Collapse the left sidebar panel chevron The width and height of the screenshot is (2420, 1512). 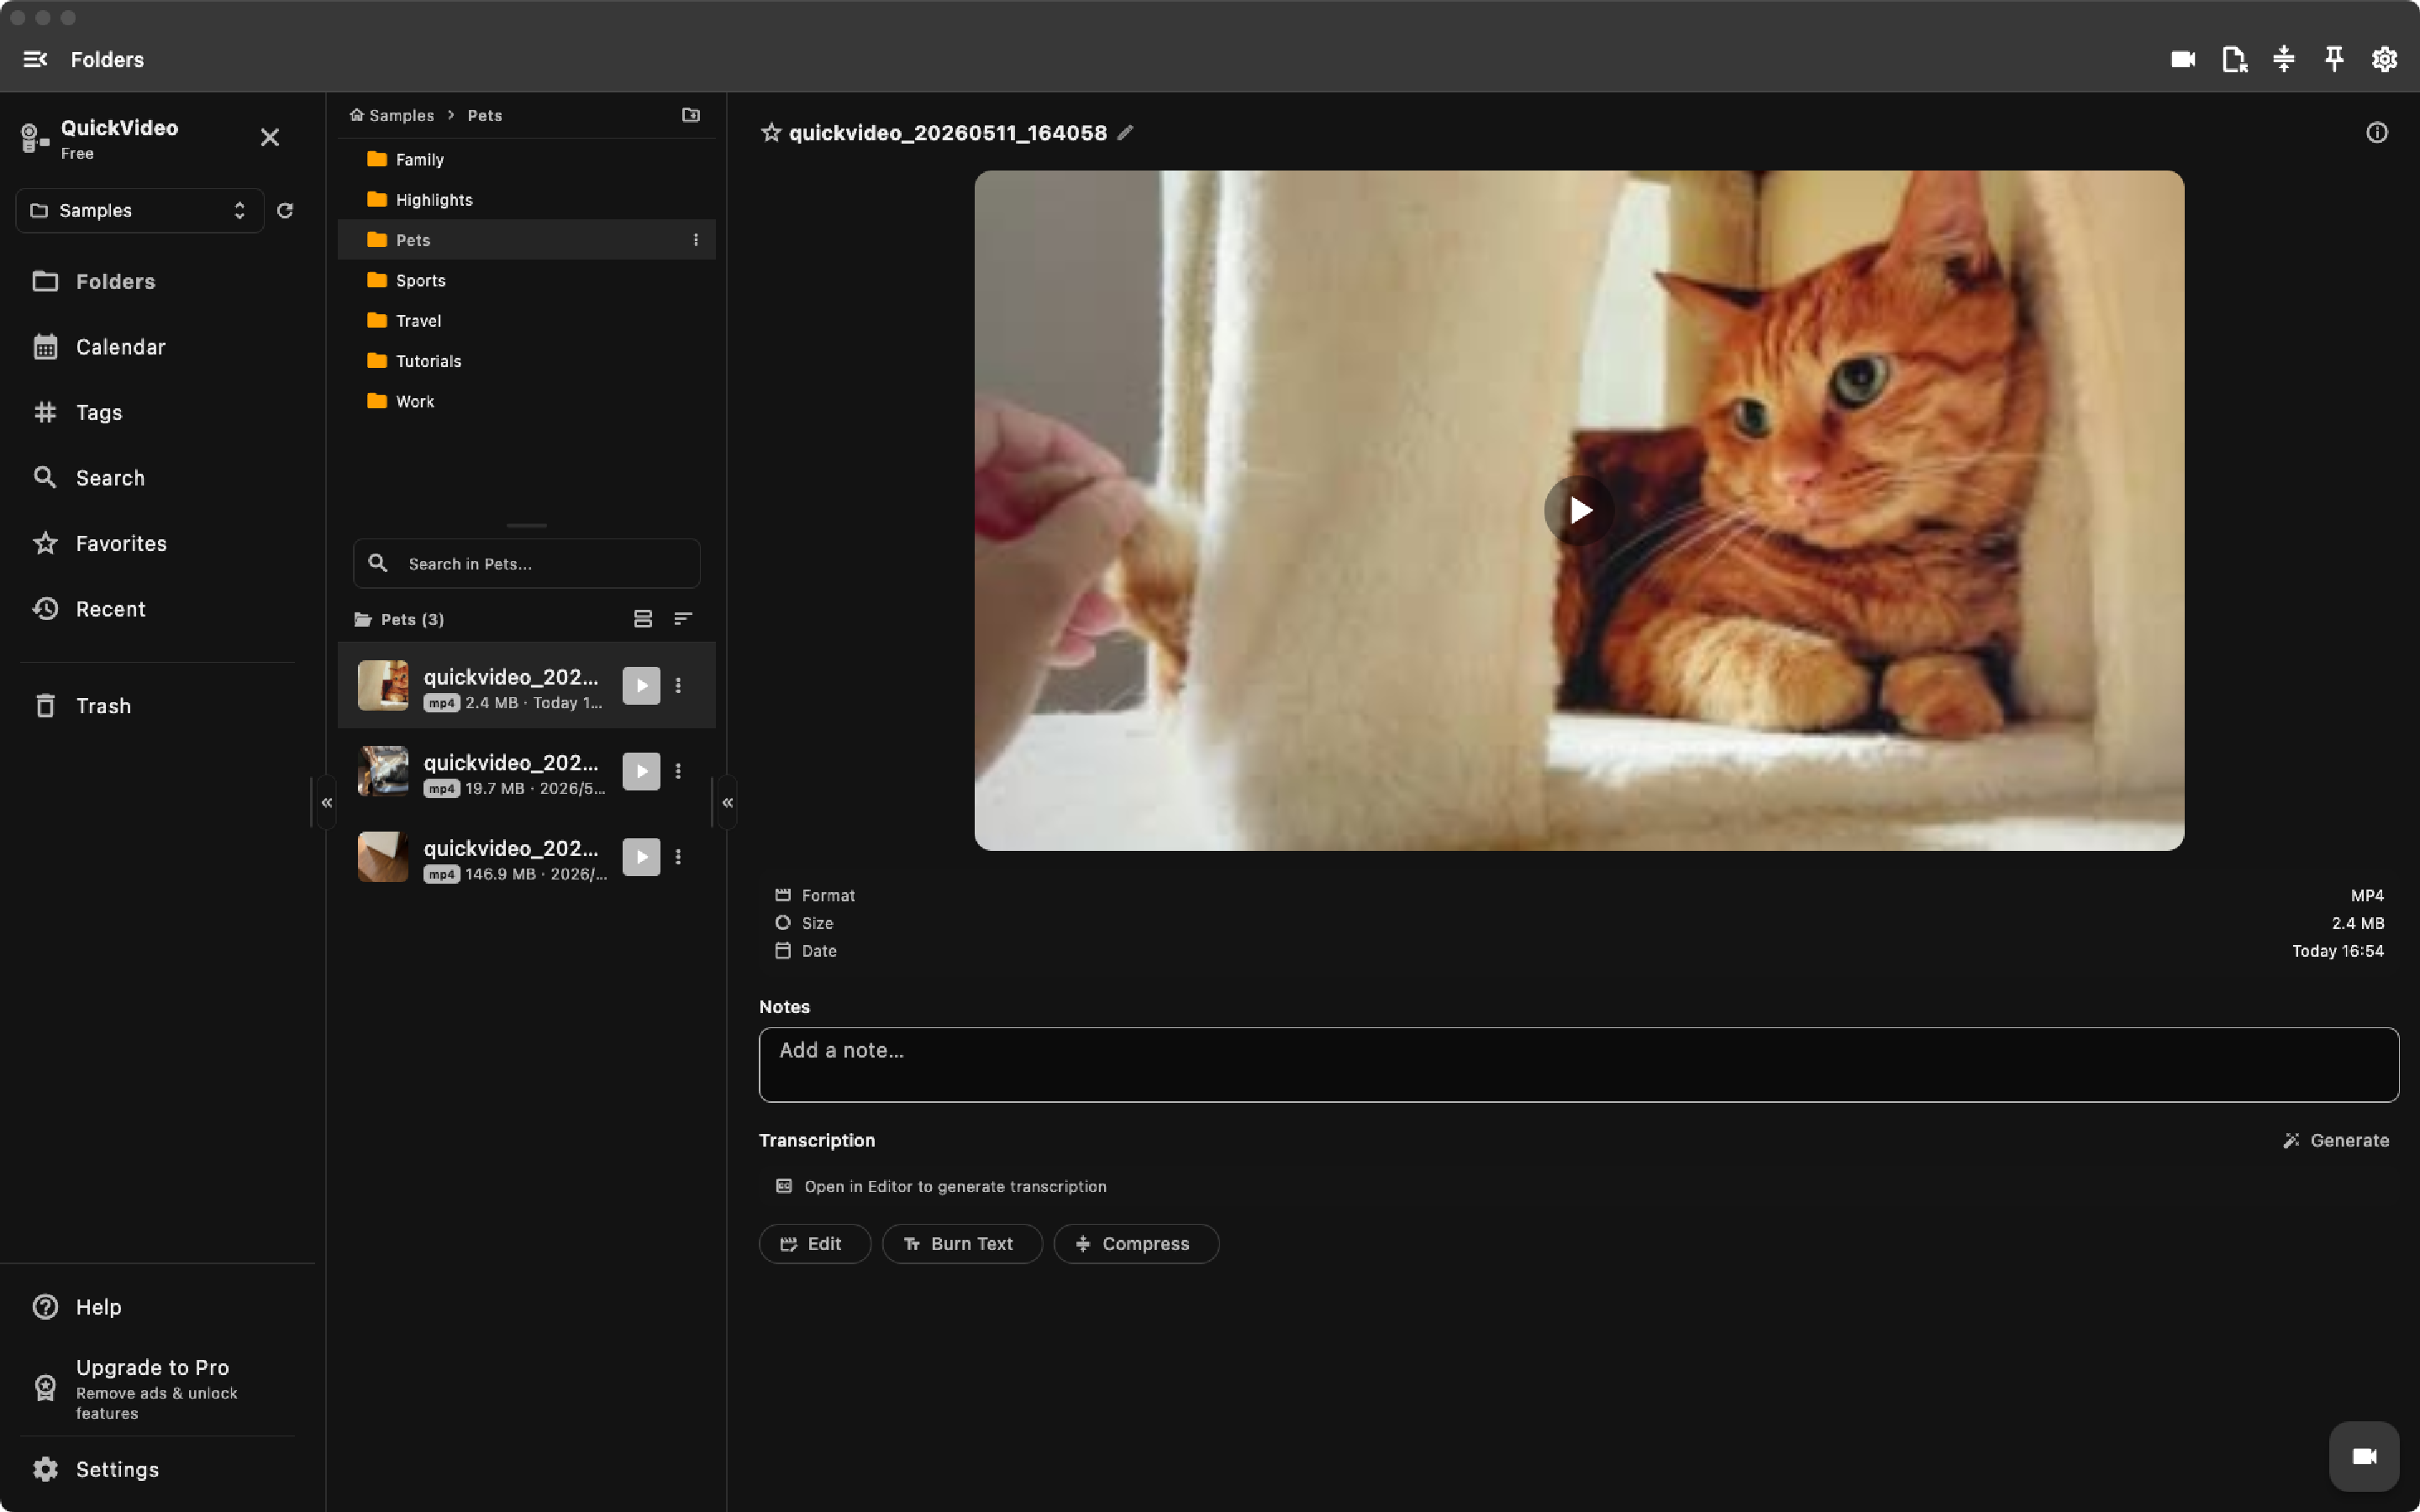tap(326, 803)
